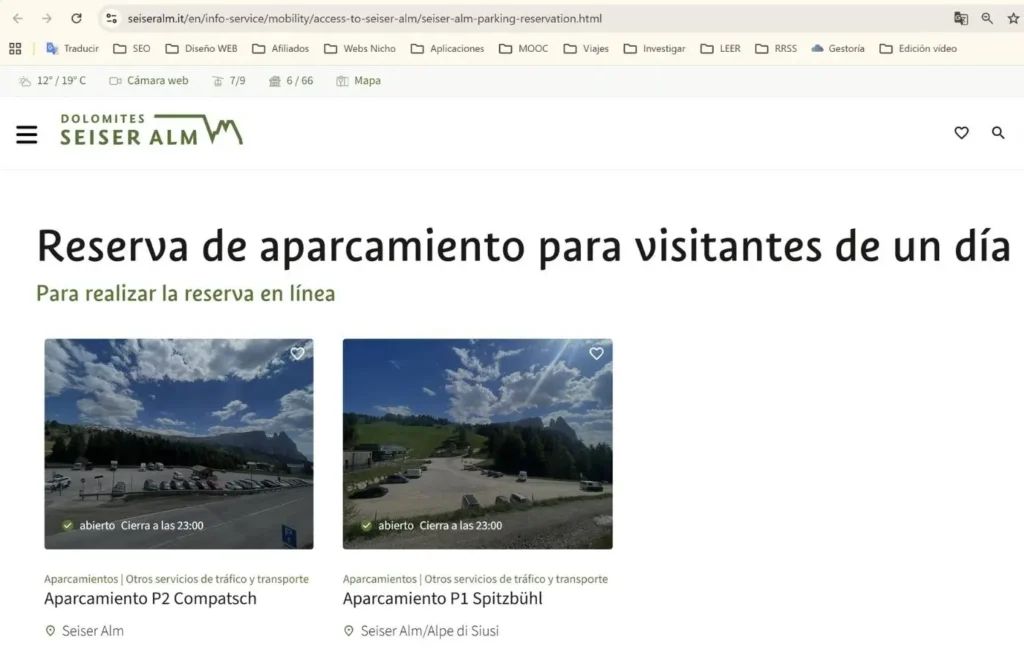The height and width of the screenshot is (658, 1024).
Task: Favorite the P2 Compatsch parking card heart
Action: click(297, 353)
